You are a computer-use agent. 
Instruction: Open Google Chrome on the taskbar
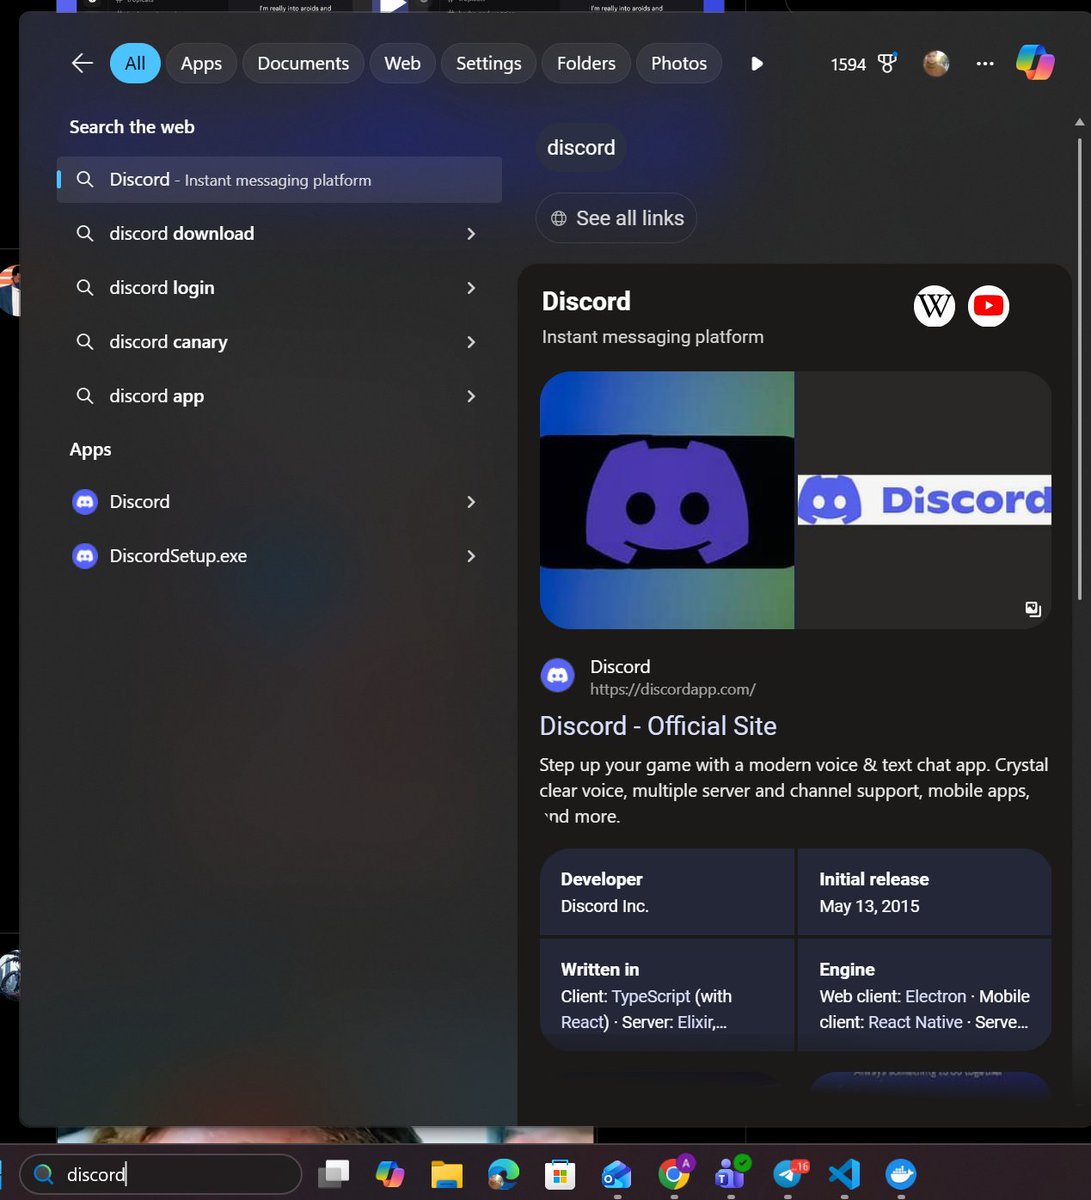click(675, 1172)
